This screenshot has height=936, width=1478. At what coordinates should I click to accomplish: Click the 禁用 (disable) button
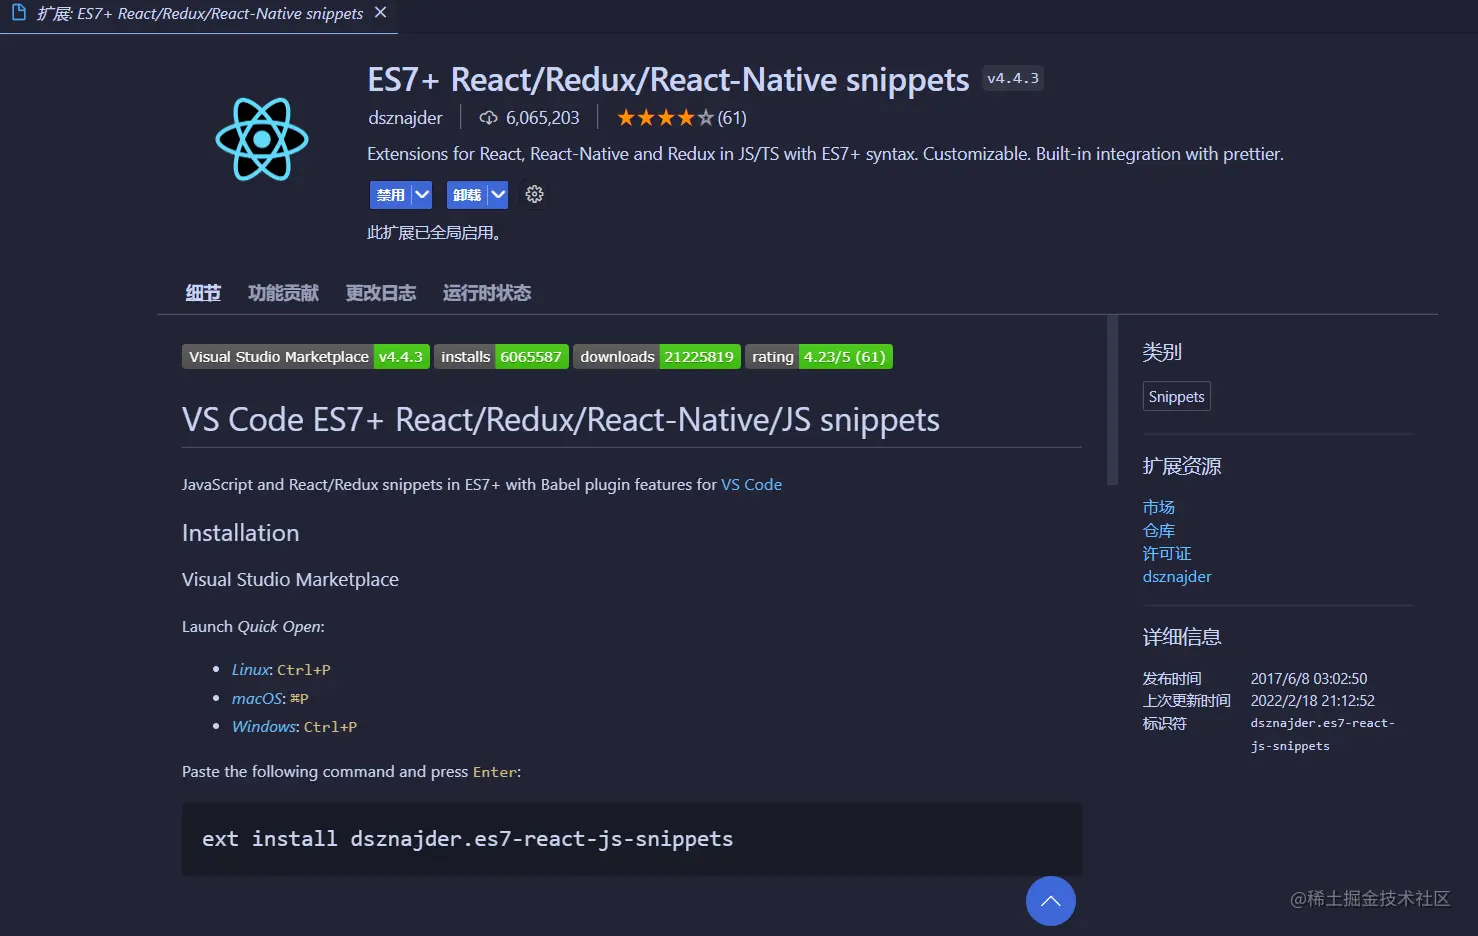(391, 195)
